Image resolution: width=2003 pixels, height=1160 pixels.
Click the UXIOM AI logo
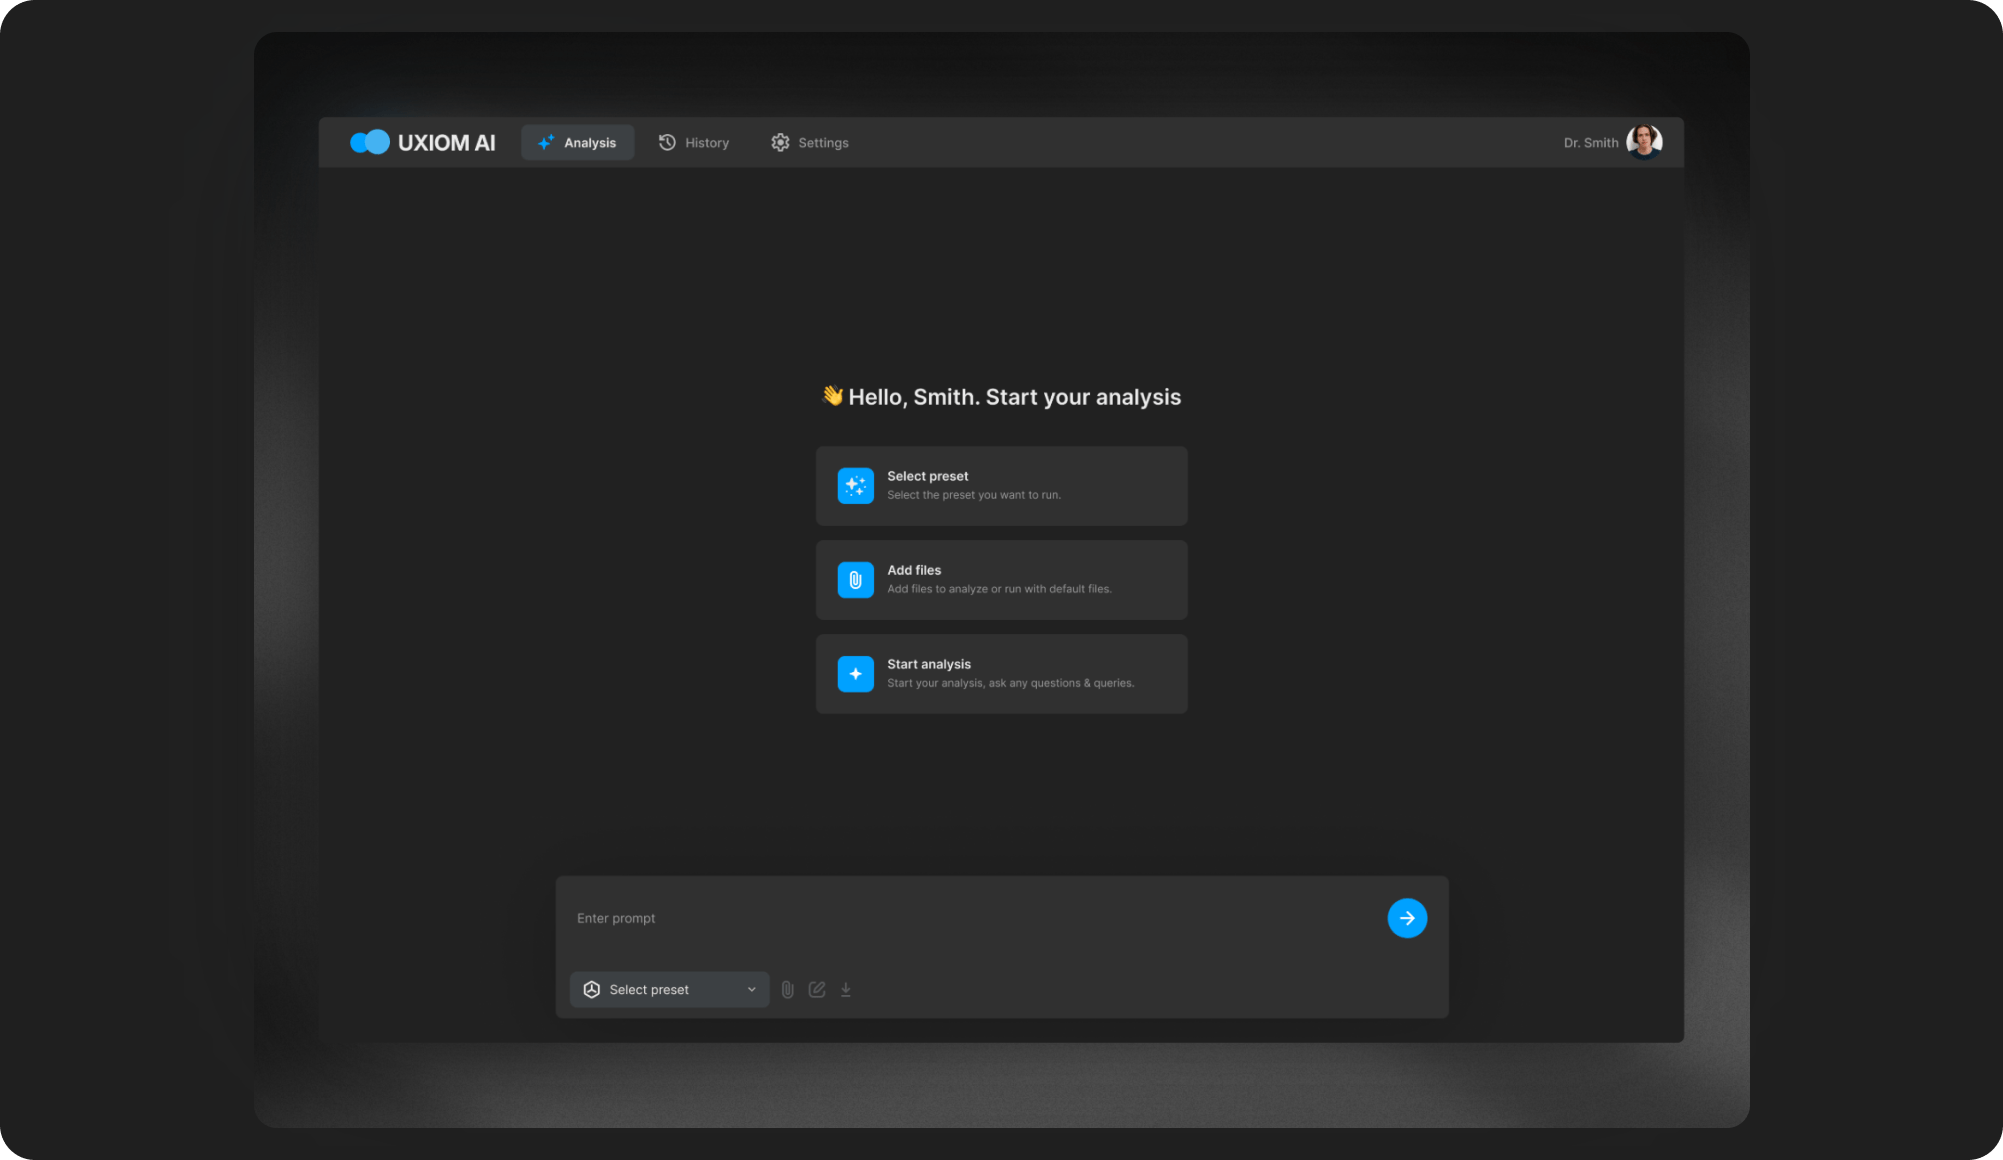(422, 142)
